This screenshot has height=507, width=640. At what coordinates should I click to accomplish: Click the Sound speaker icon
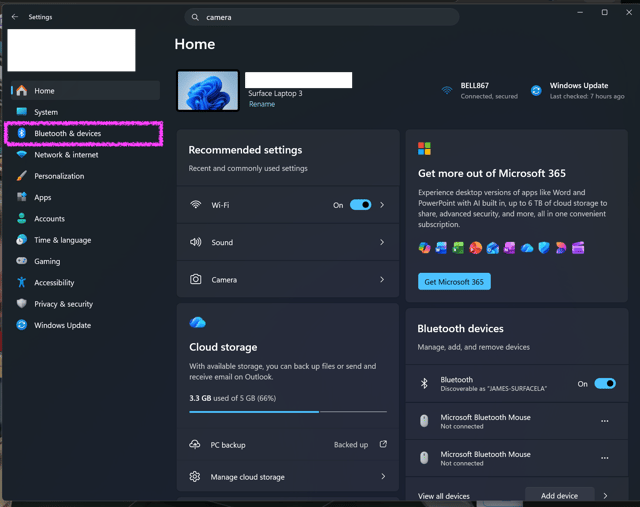196,242
